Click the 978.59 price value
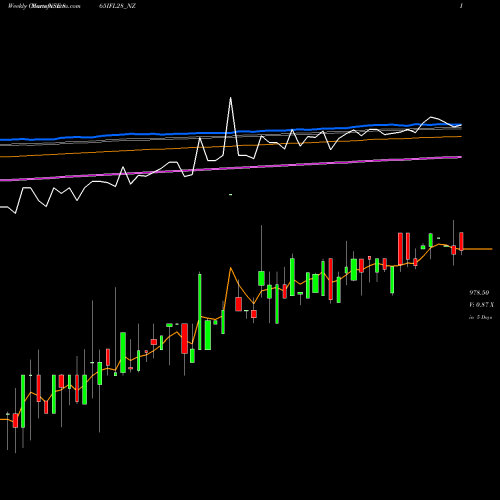500x500 pixels. tap(479, 293)
